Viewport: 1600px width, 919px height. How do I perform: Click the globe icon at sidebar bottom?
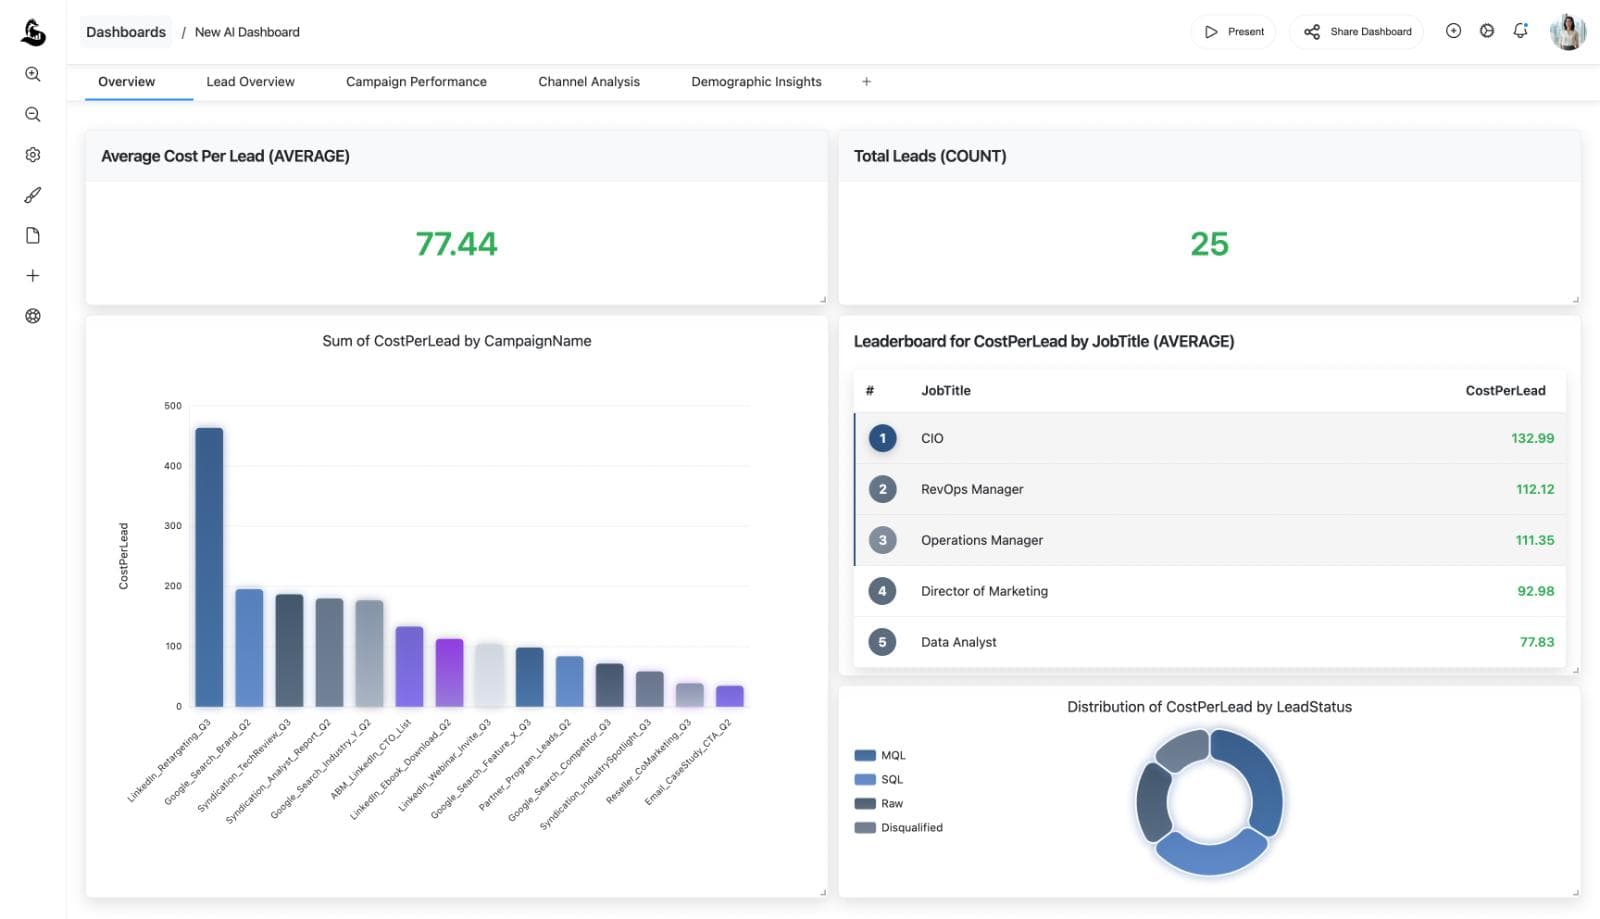tap(33, 315)
